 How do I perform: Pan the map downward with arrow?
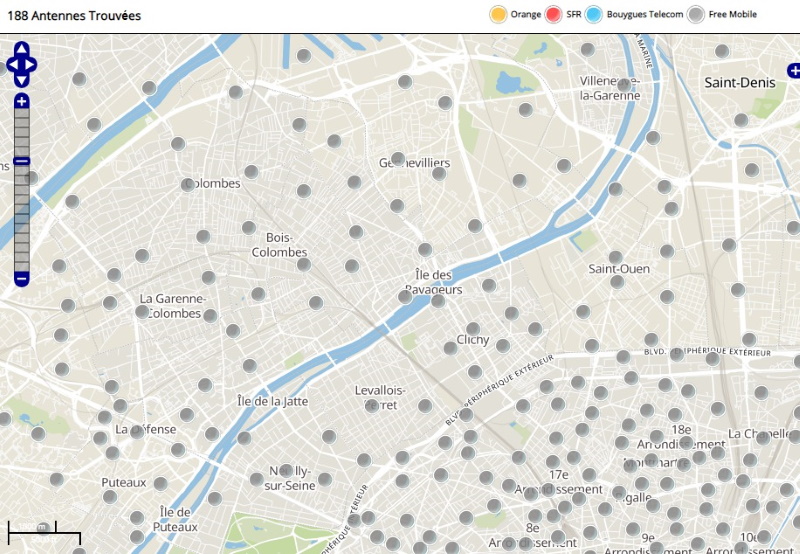tap(22, 80)
